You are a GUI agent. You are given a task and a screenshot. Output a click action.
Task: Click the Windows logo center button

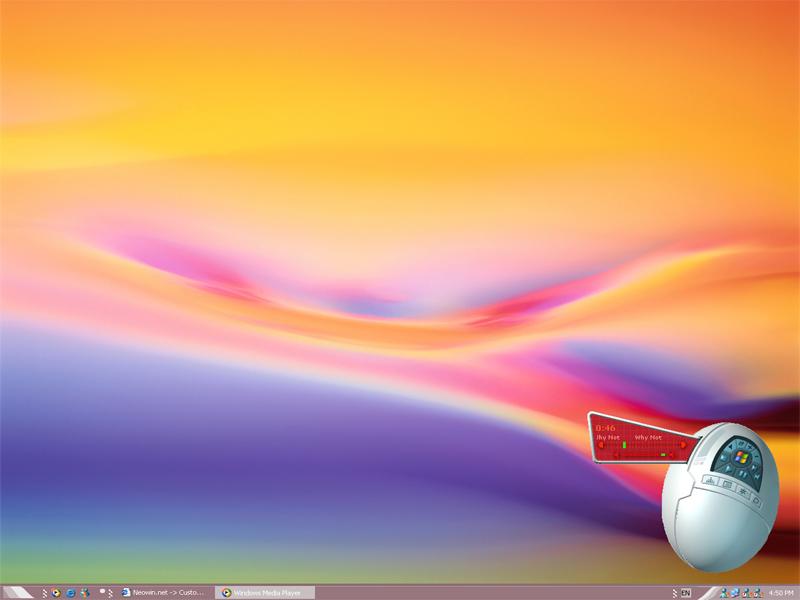pyautogui.click(x=742, y=458)
